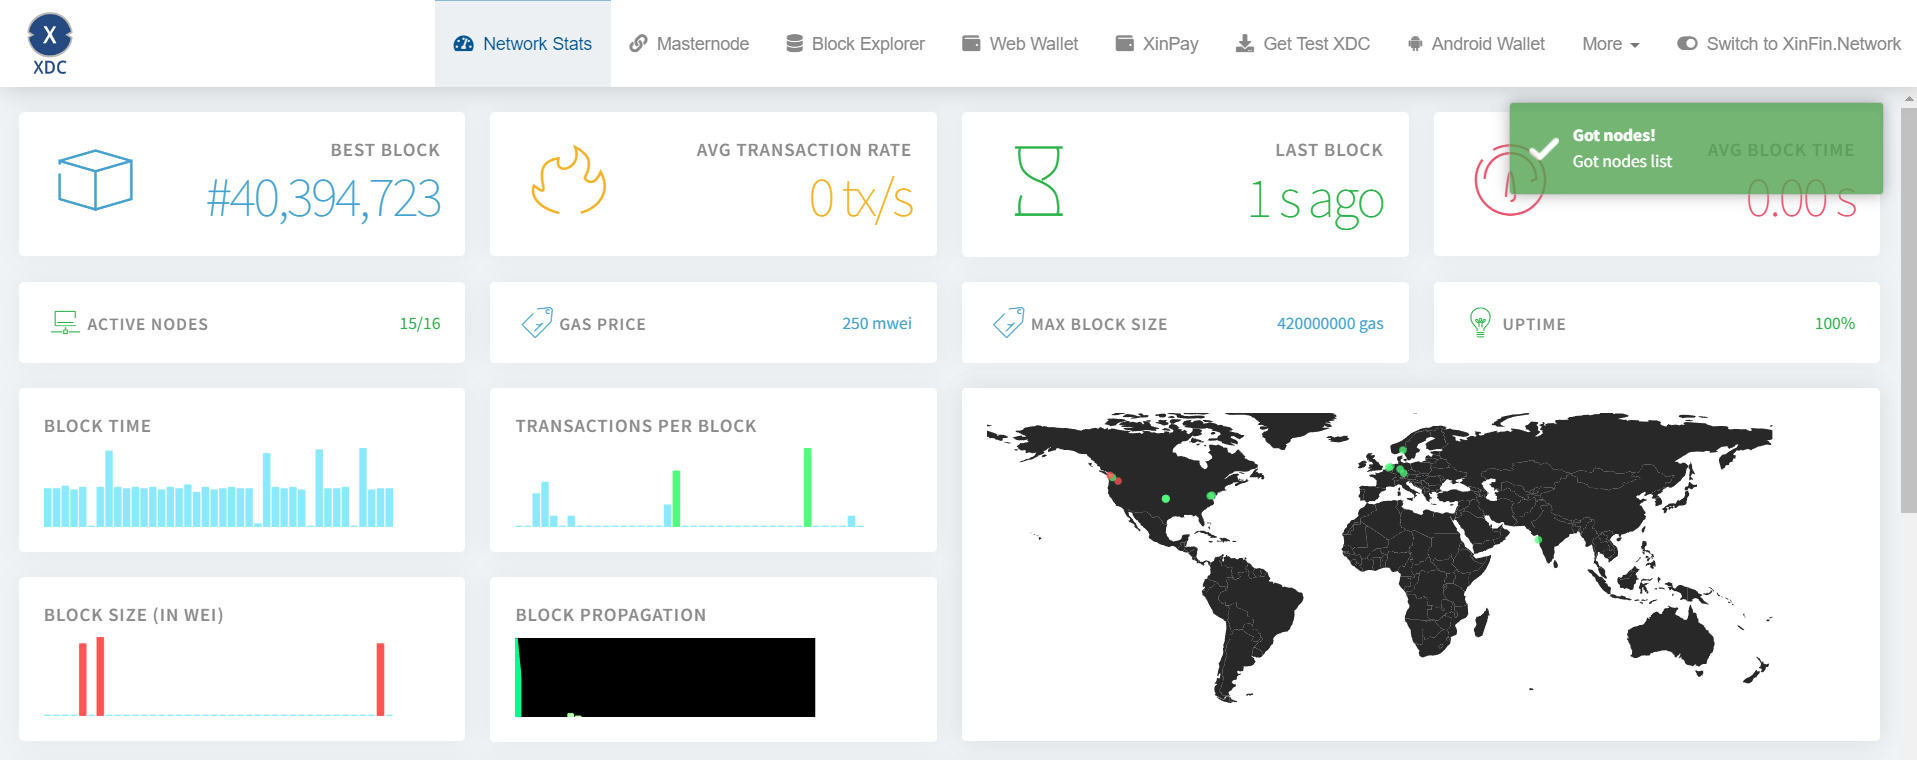Click the 1 s ago last block value
Screen dimensions: 1917x760
click(1316, 200)
